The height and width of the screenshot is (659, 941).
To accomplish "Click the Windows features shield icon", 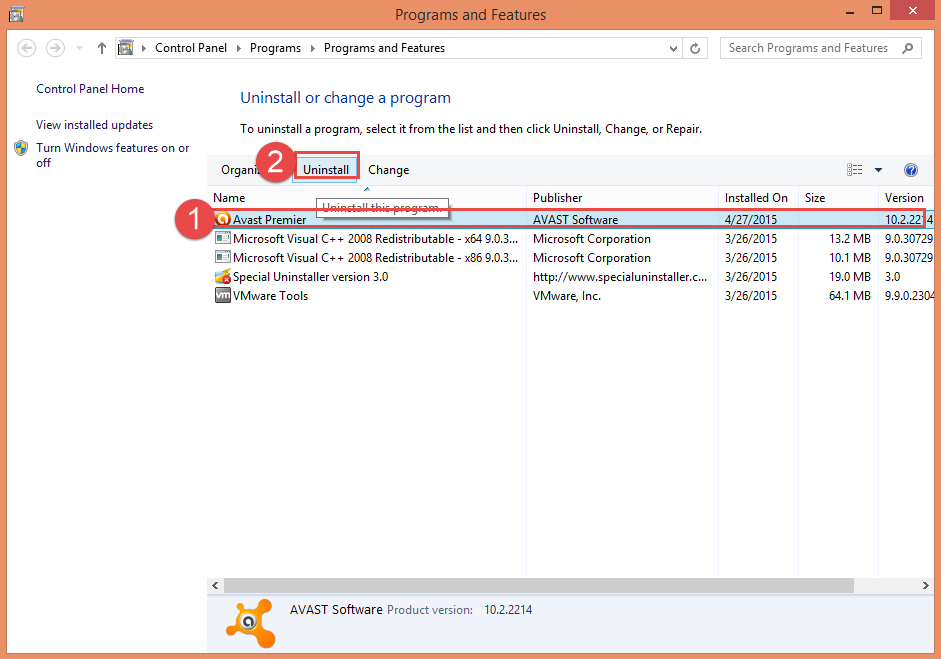I will point(21,148).
